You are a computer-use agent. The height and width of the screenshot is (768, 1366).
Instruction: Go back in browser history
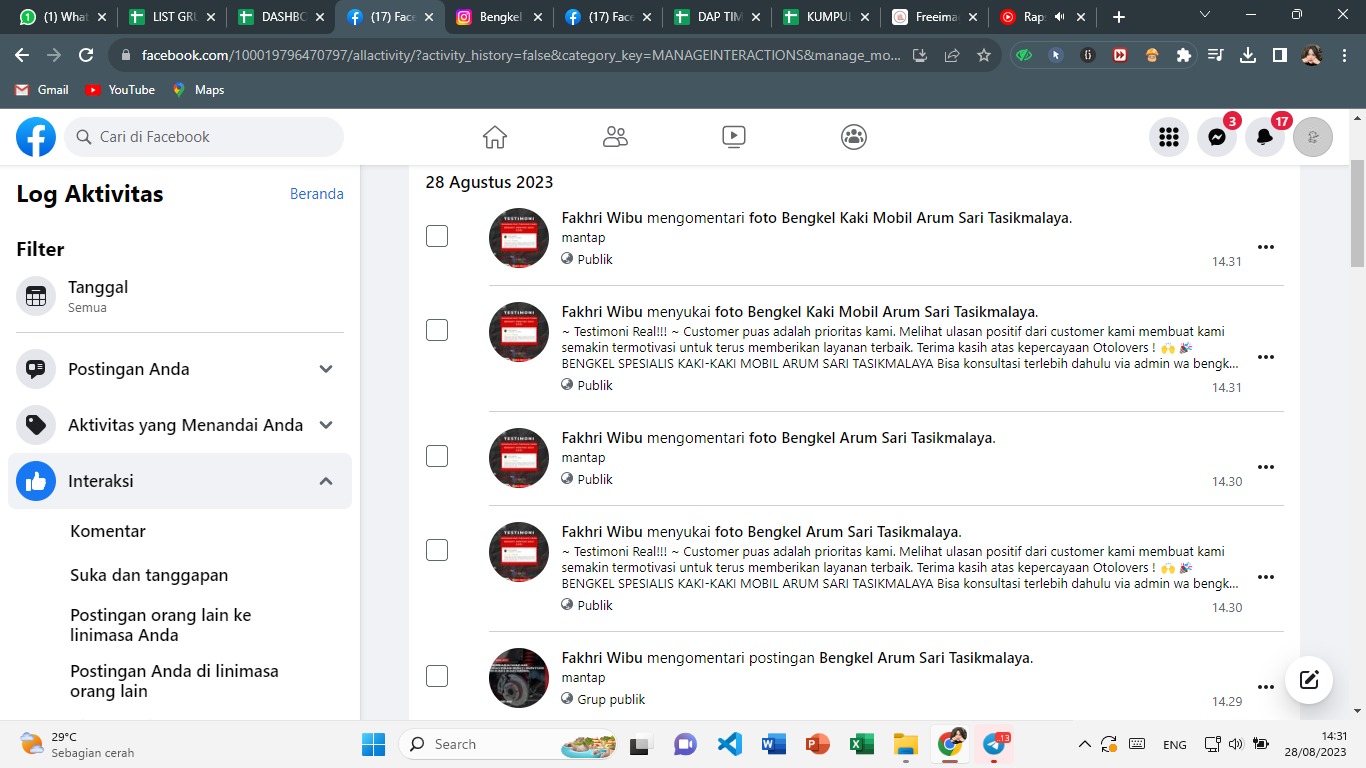[x=22, y=56]
